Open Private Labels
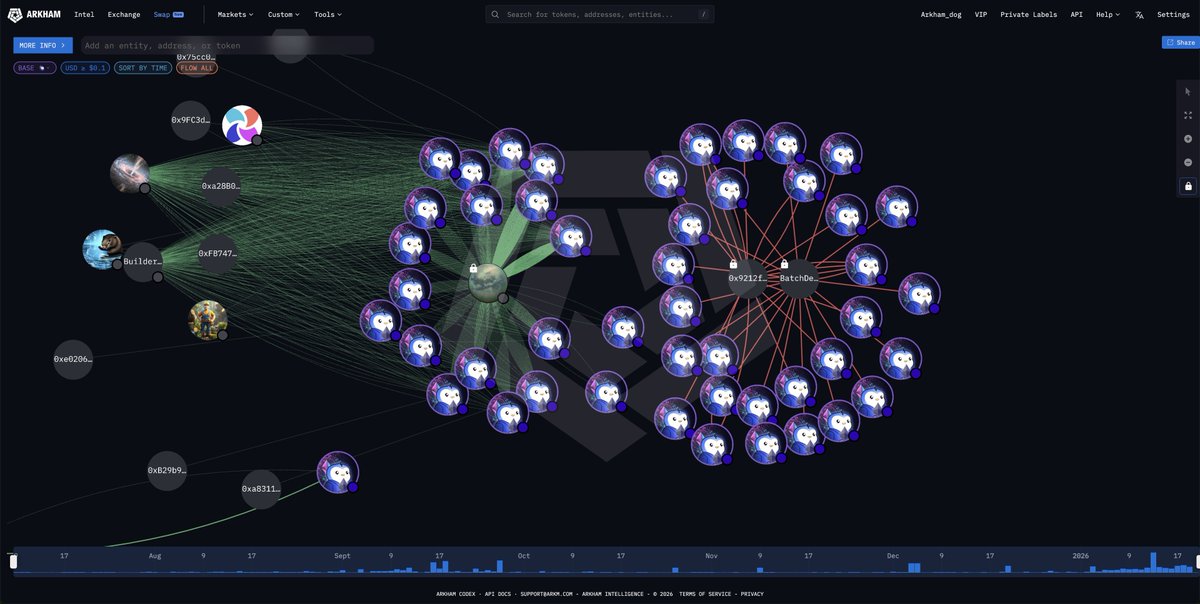Viewport: 1200px width, 604px height. (1028, 15)
